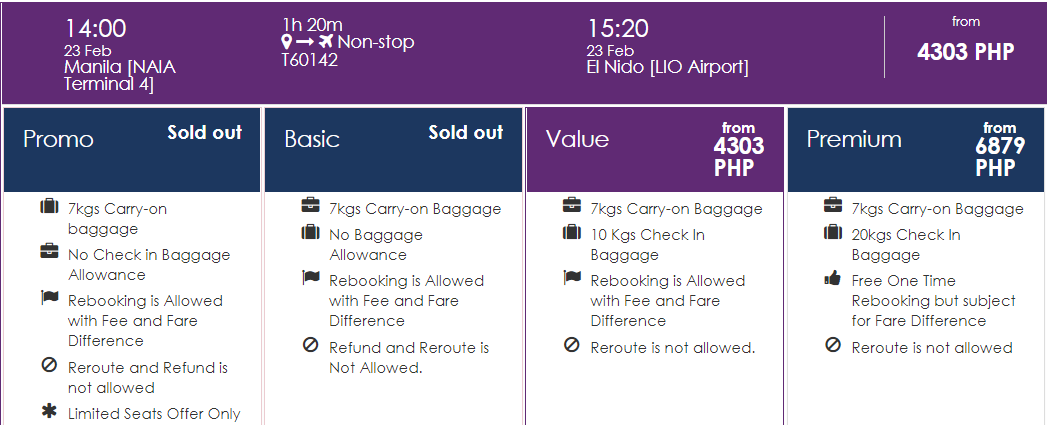Click flight number T60142
The width and height of the screenshot is (1047, 425).
pos(310,60)
